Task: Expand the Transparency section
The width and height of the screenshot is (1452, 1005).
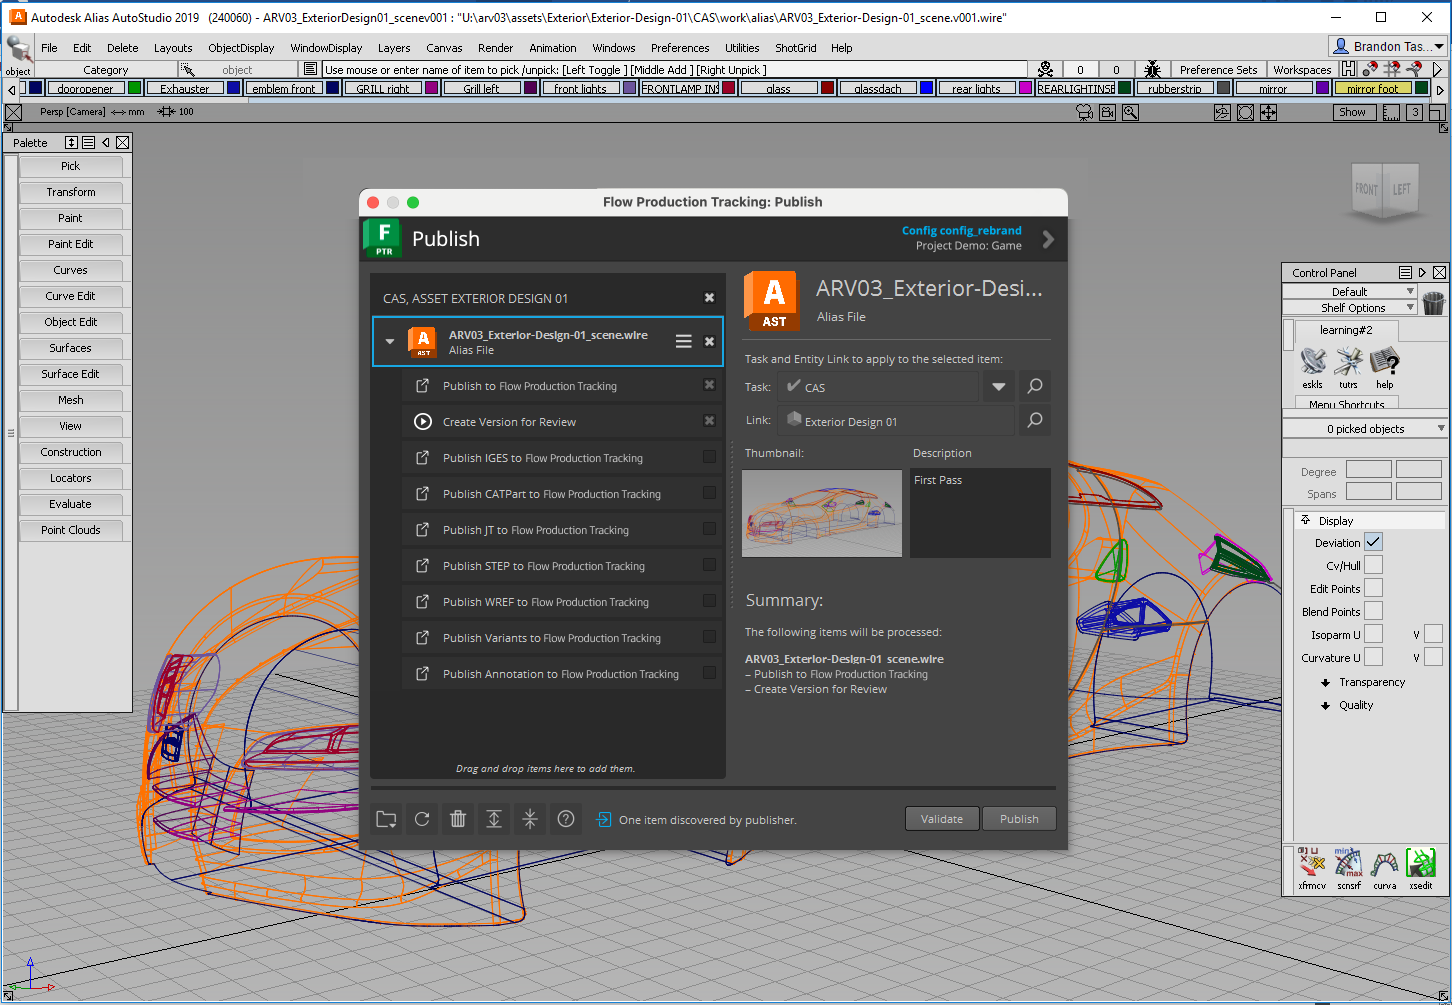Action: click(x=1326, y=682)
